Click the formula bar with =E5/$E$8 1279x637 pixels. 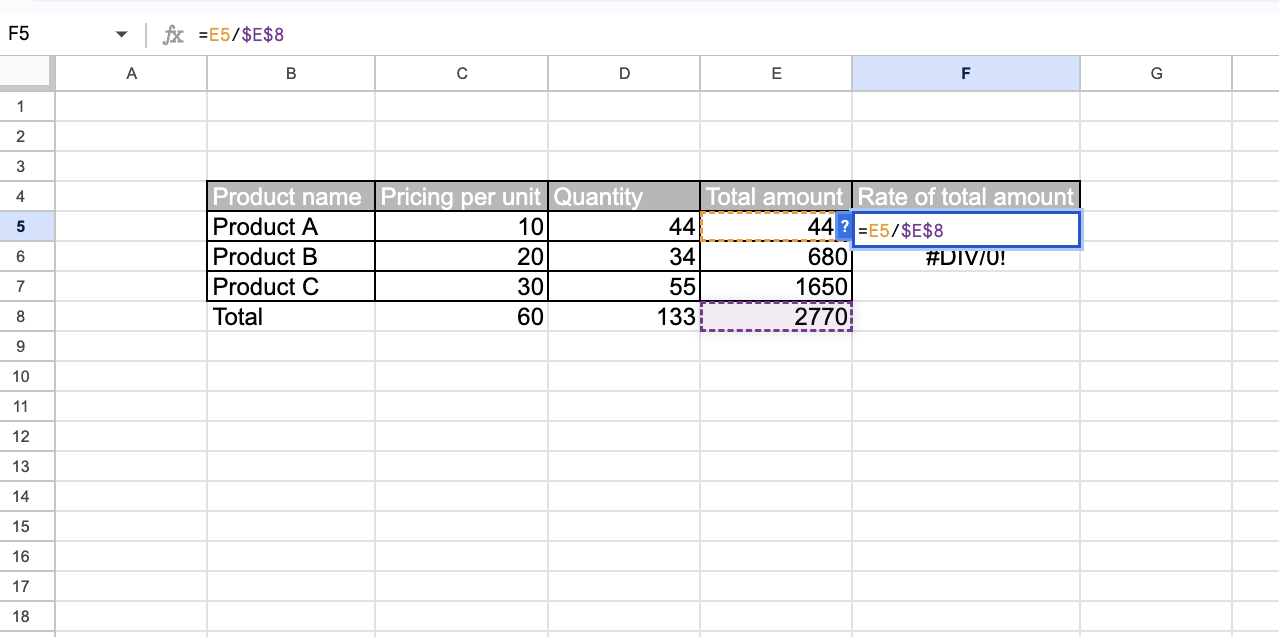click(x=735, y=34)
